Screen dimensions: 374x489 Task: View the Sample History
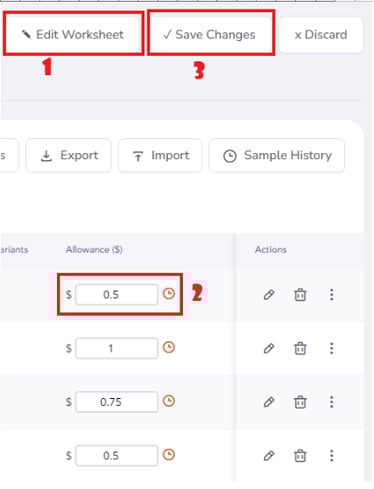pos(277,155)
